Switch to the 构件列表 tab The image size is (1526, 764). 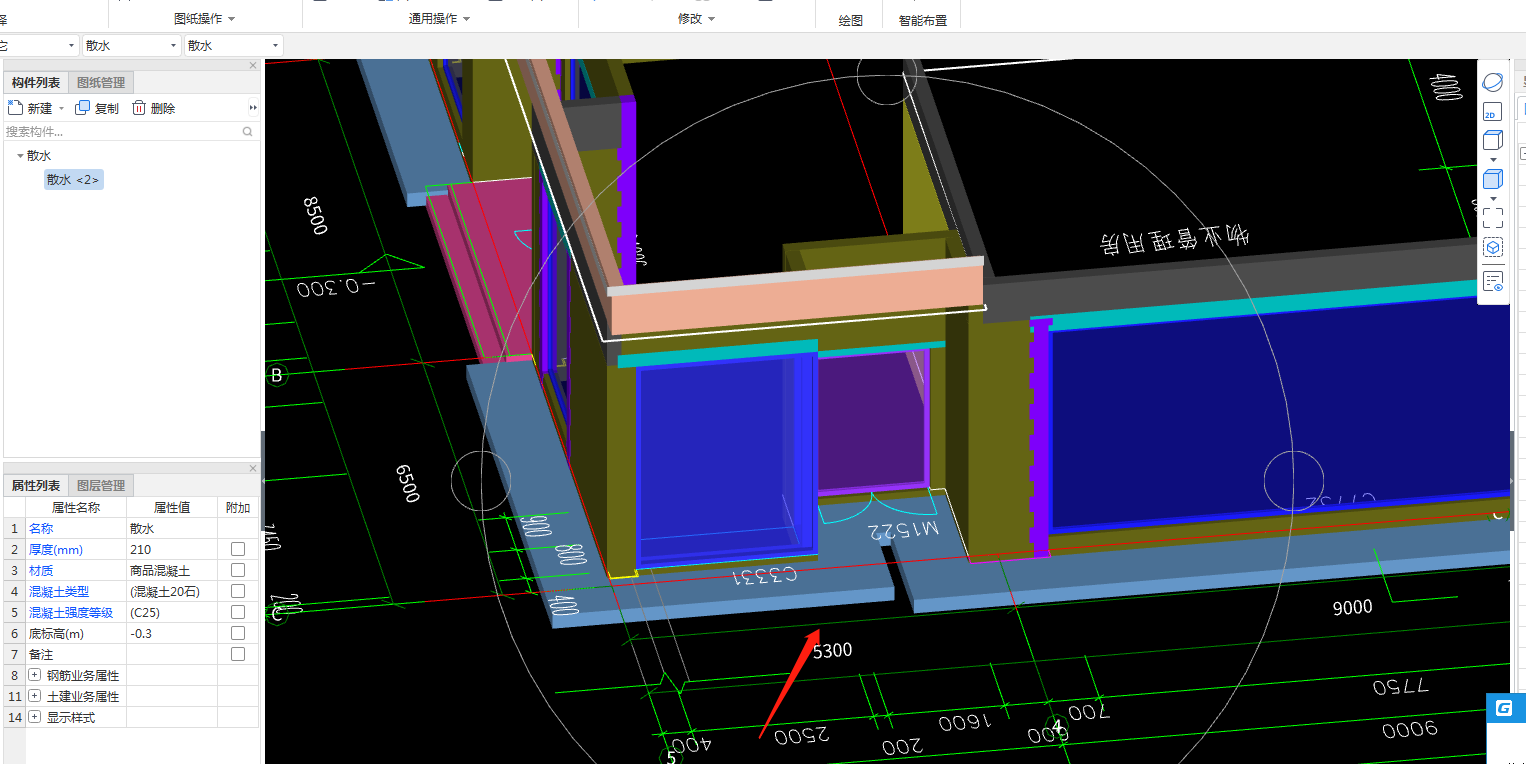(36, 83)
